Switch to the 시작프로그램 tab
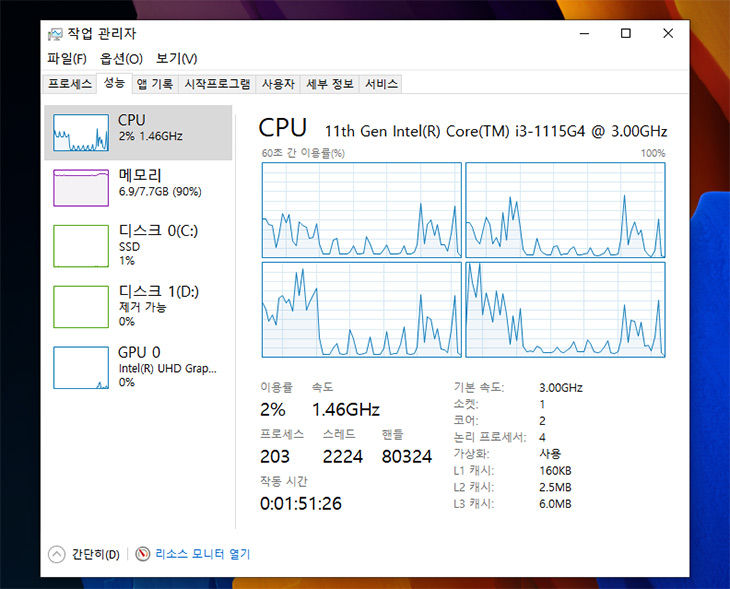Screen dimensions: 730x589 217,84
